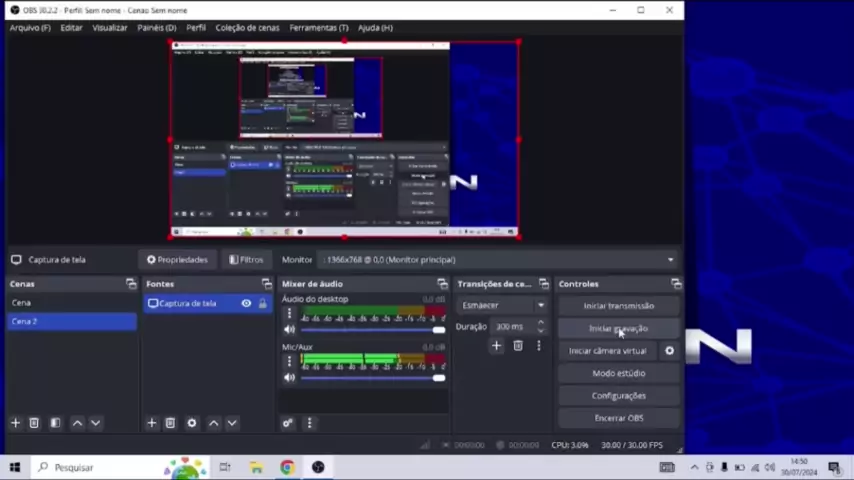The image size is (854, 480).
Task: Open source properties gear in Fontes toolbar
Action: coord(192,423)
